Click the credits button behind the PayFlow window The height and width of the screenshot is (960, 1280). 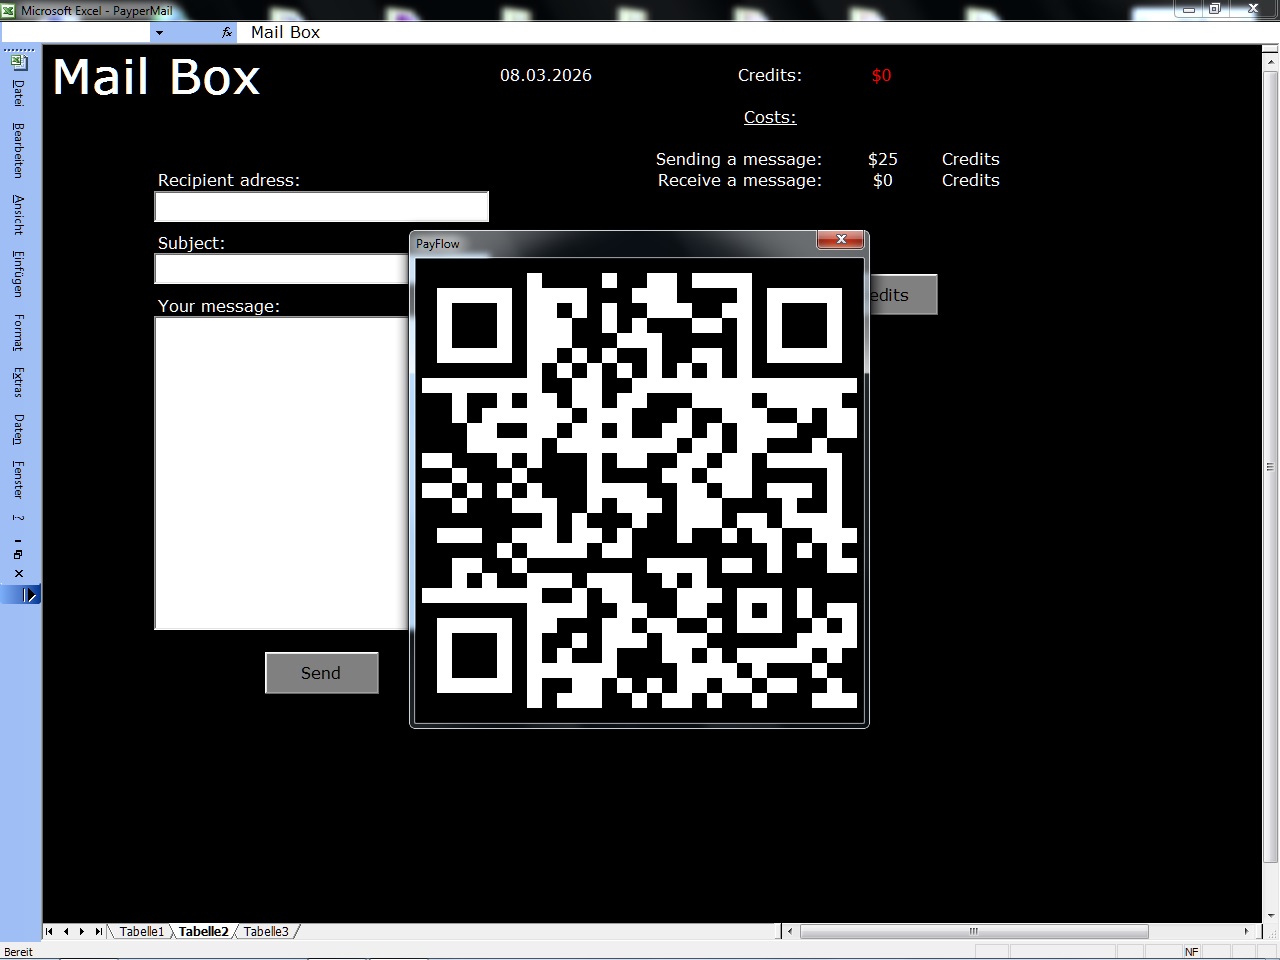(903, 295)
